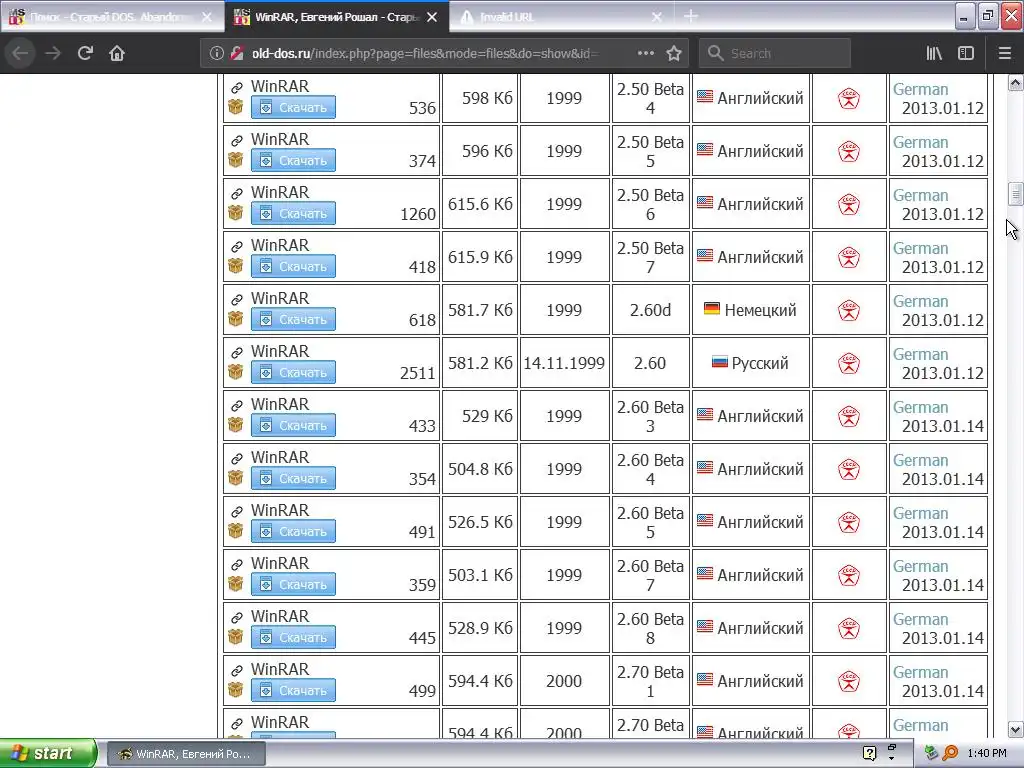Download WinRAR 2.50 Beta 6 via Скачать
1024x768 pixels.
pyautogui.click(x=293, y=213)
